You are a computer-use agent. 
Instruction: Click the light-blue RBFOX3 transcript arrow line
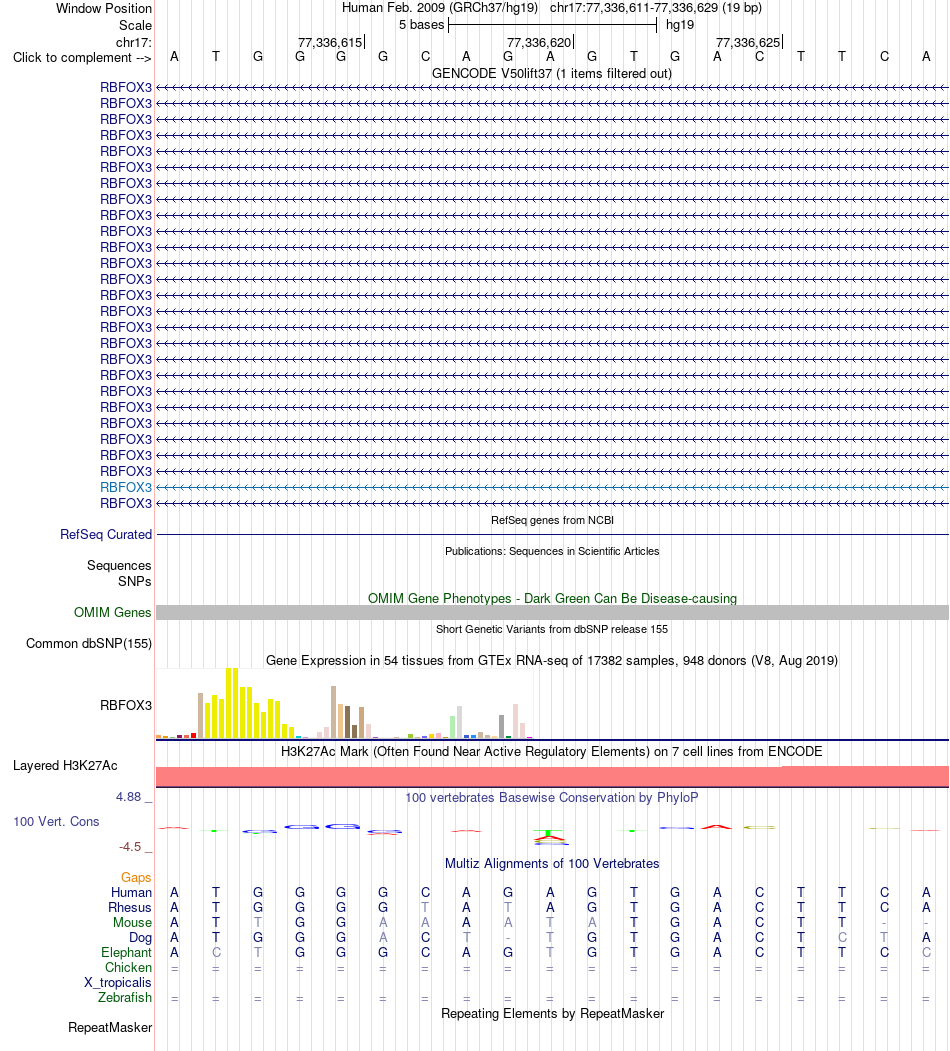click(x=552, y=487)
